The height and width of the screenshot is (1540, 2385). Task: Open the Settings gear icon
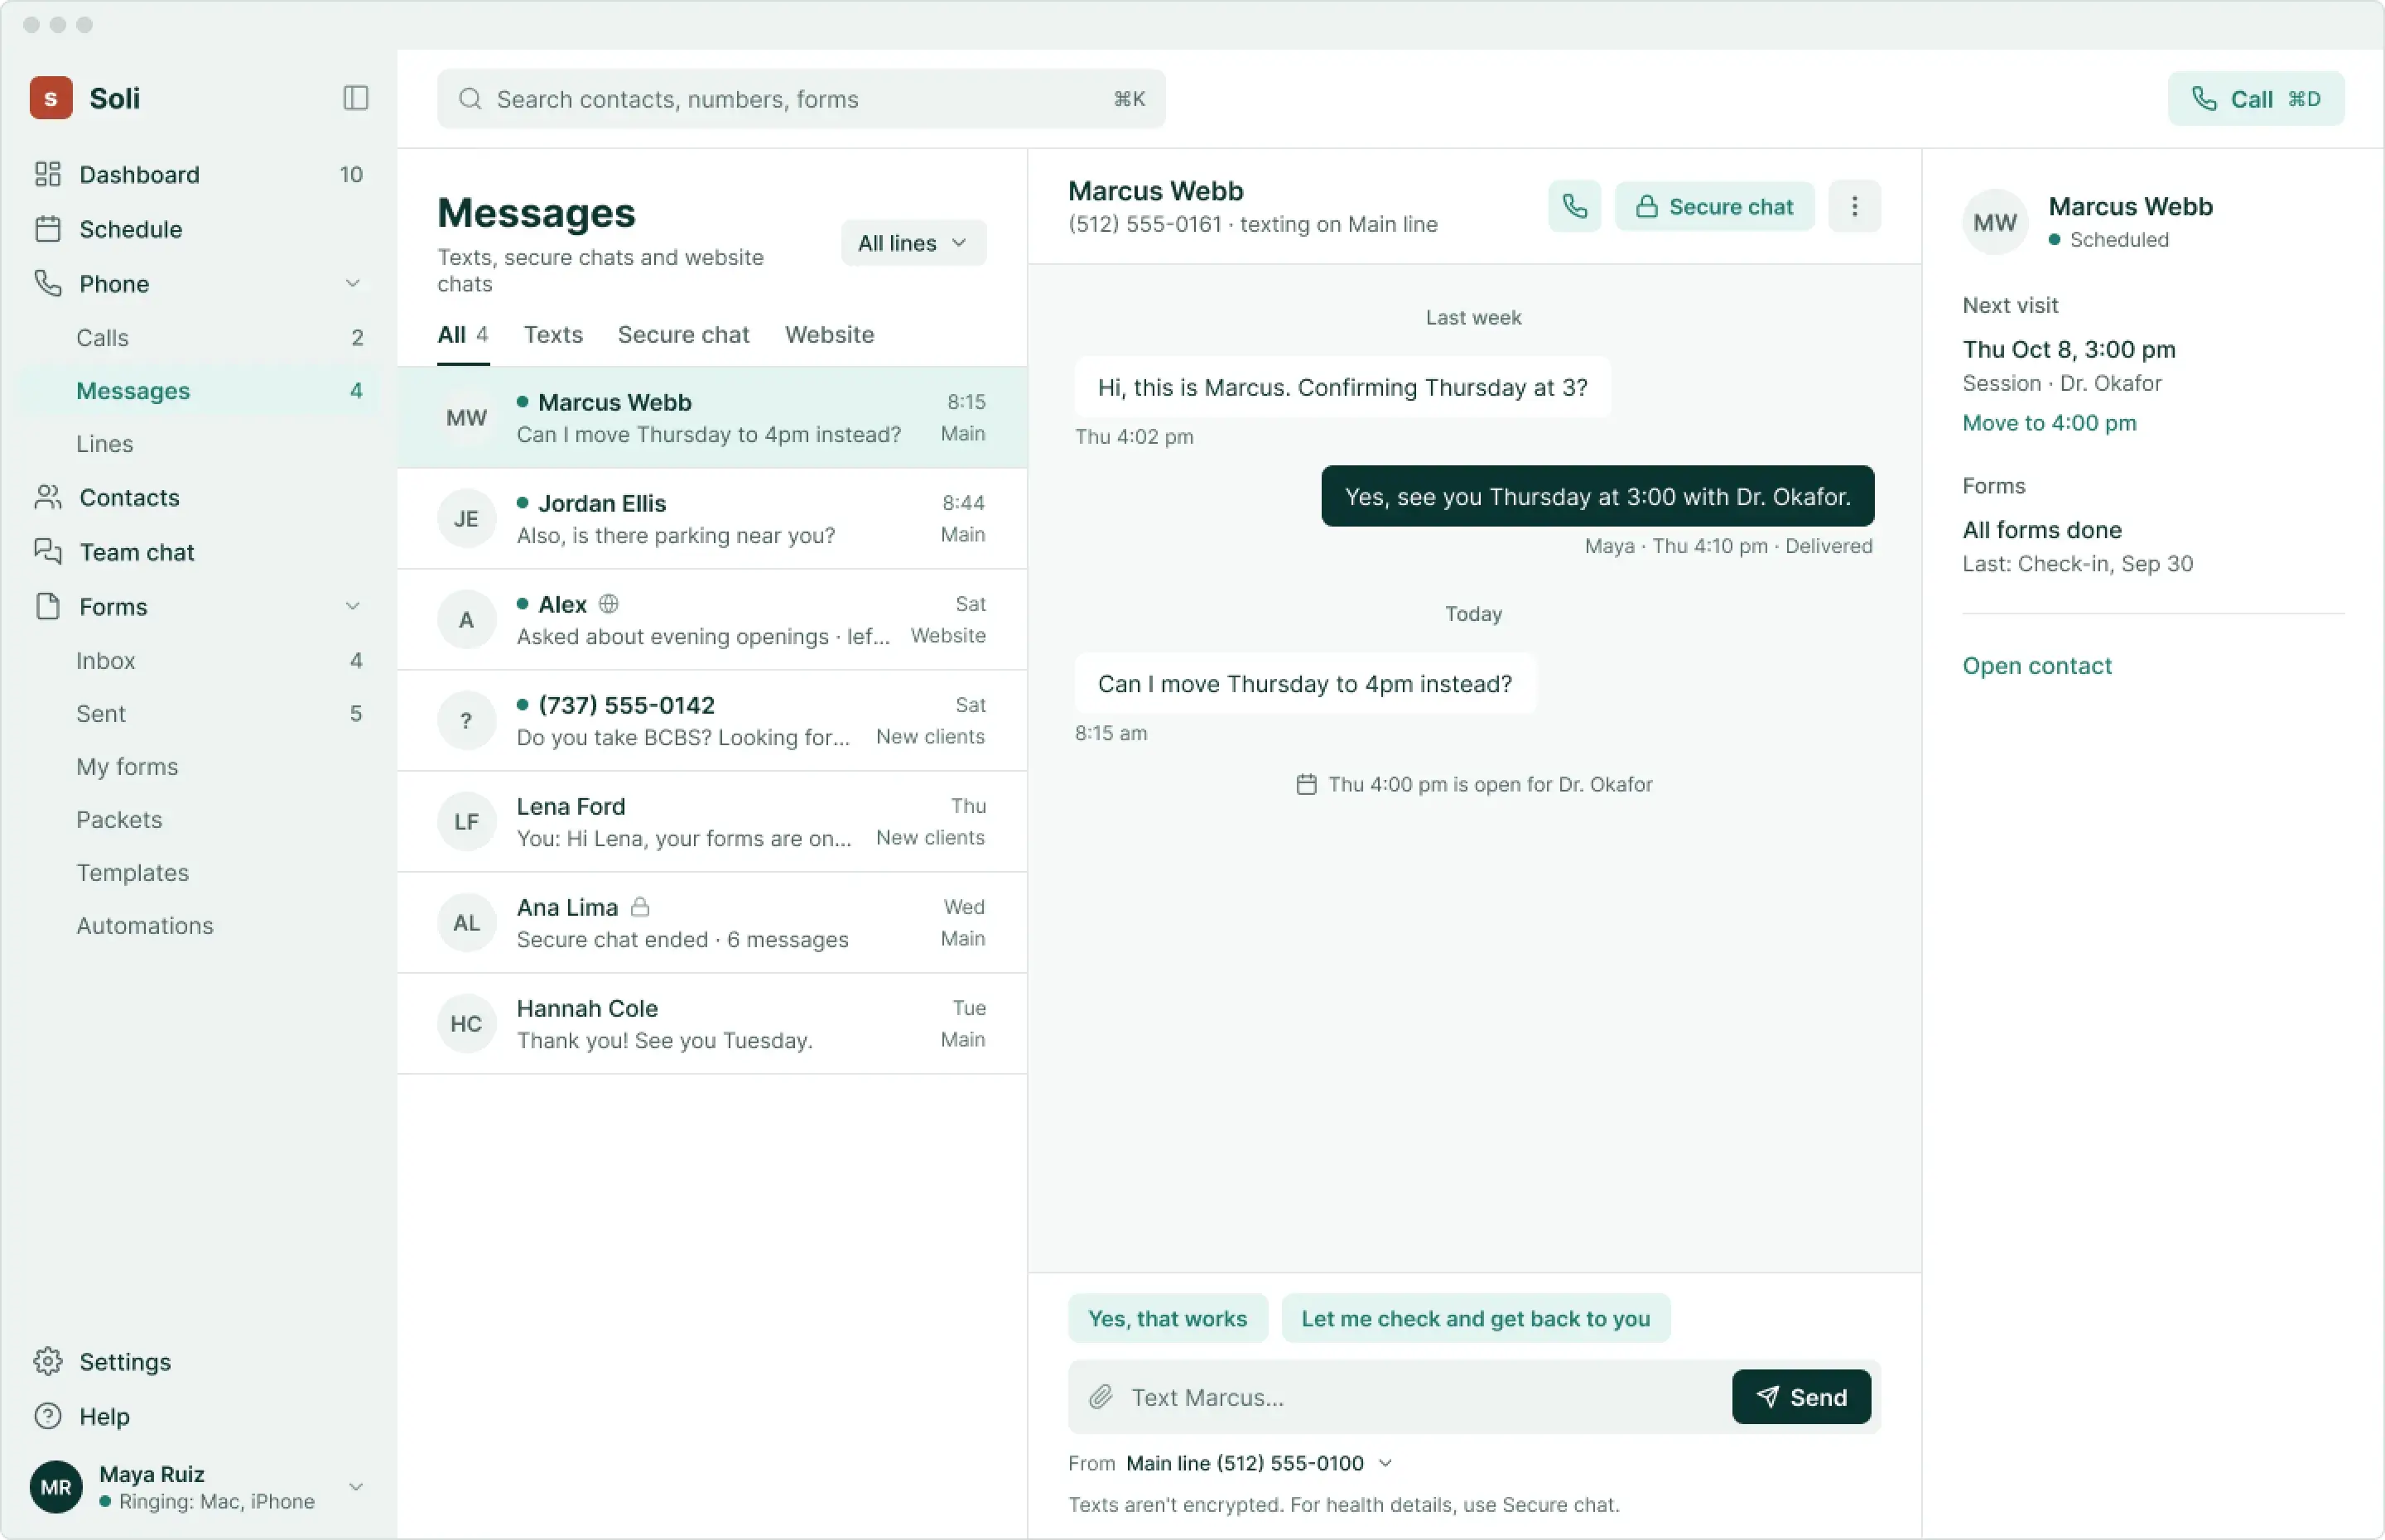(x=48, y=1361)
